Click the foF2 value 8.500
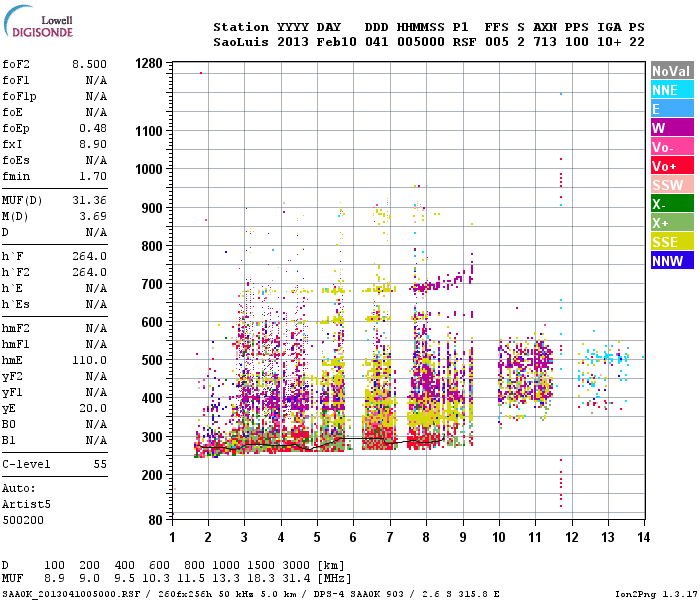The width and height of the screenshot is (700, 600). (x=89, y=64)
